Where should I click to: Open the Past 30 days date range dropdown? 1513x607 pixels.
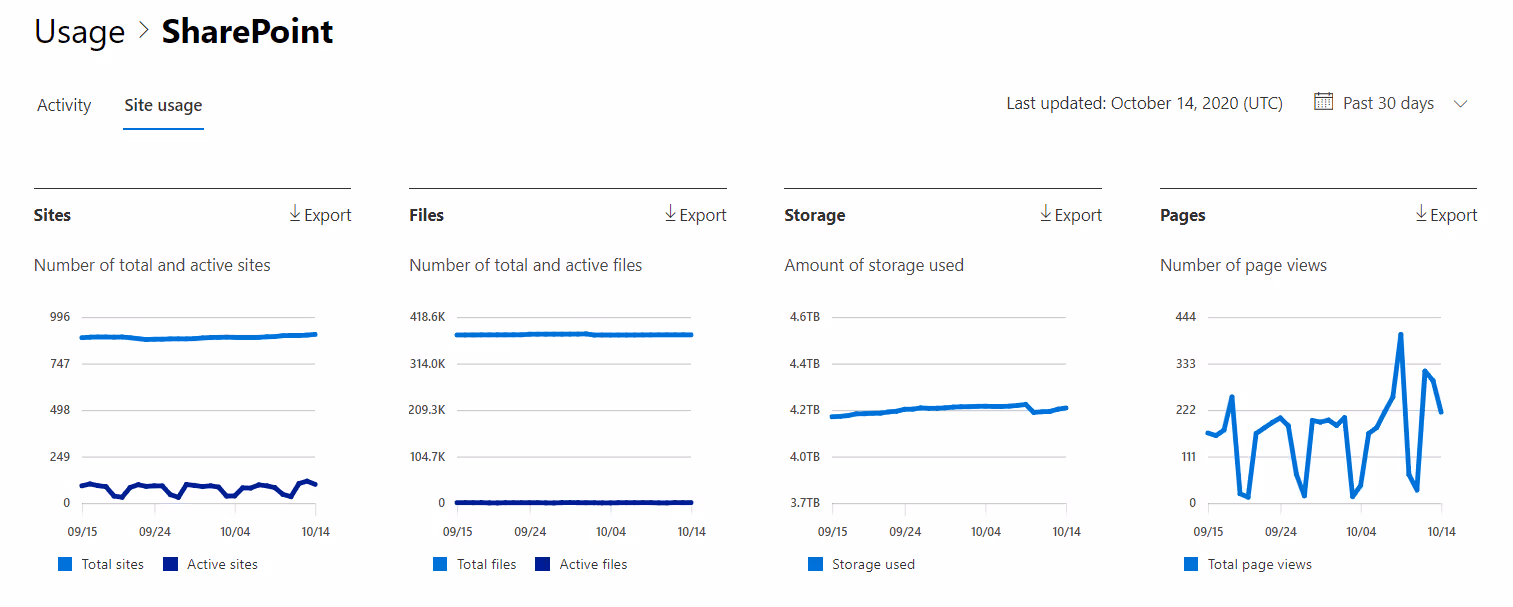click(1390, 103)
